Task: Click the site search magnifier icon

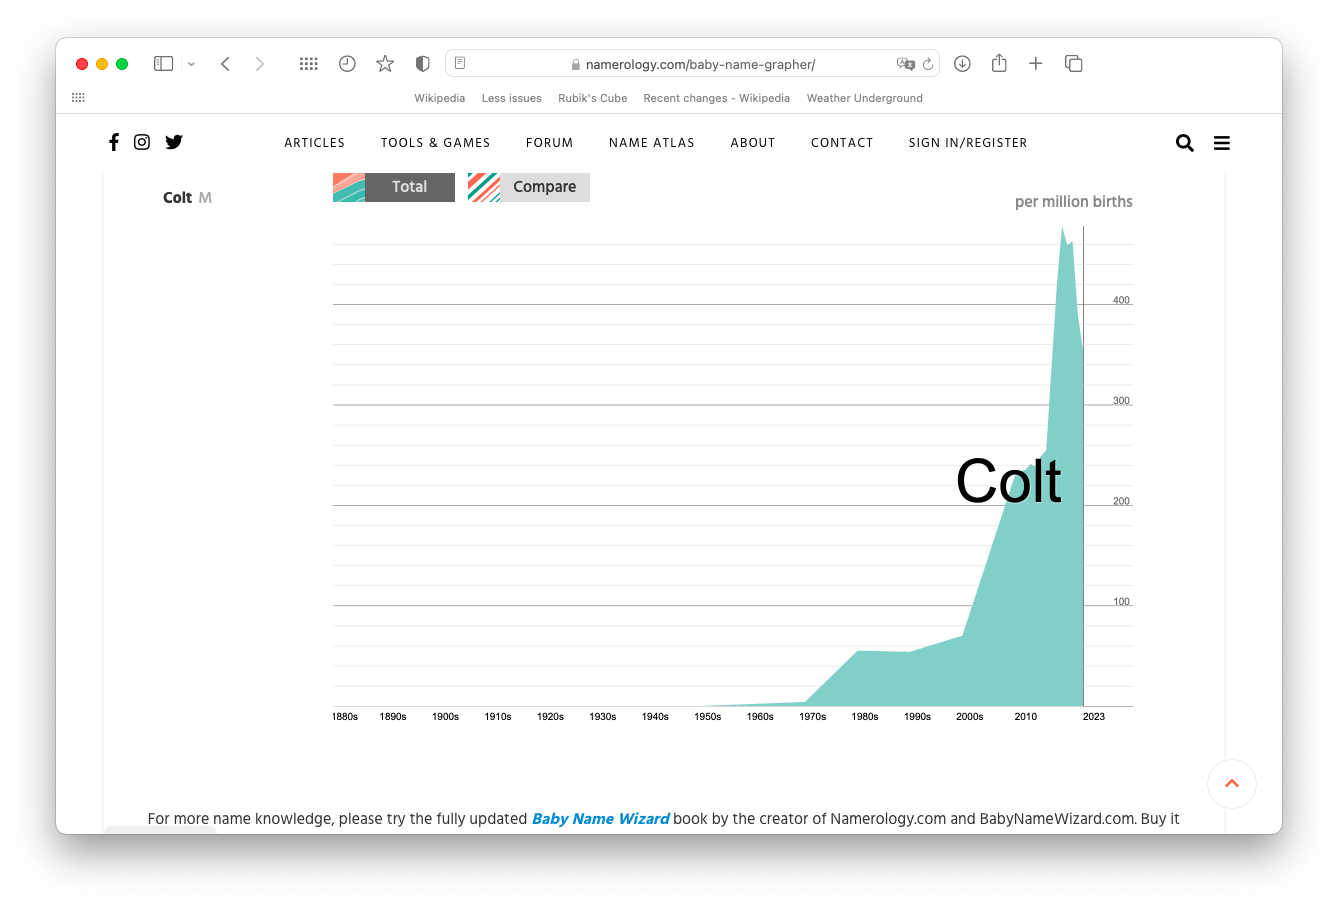Action: click(1185, 143)
